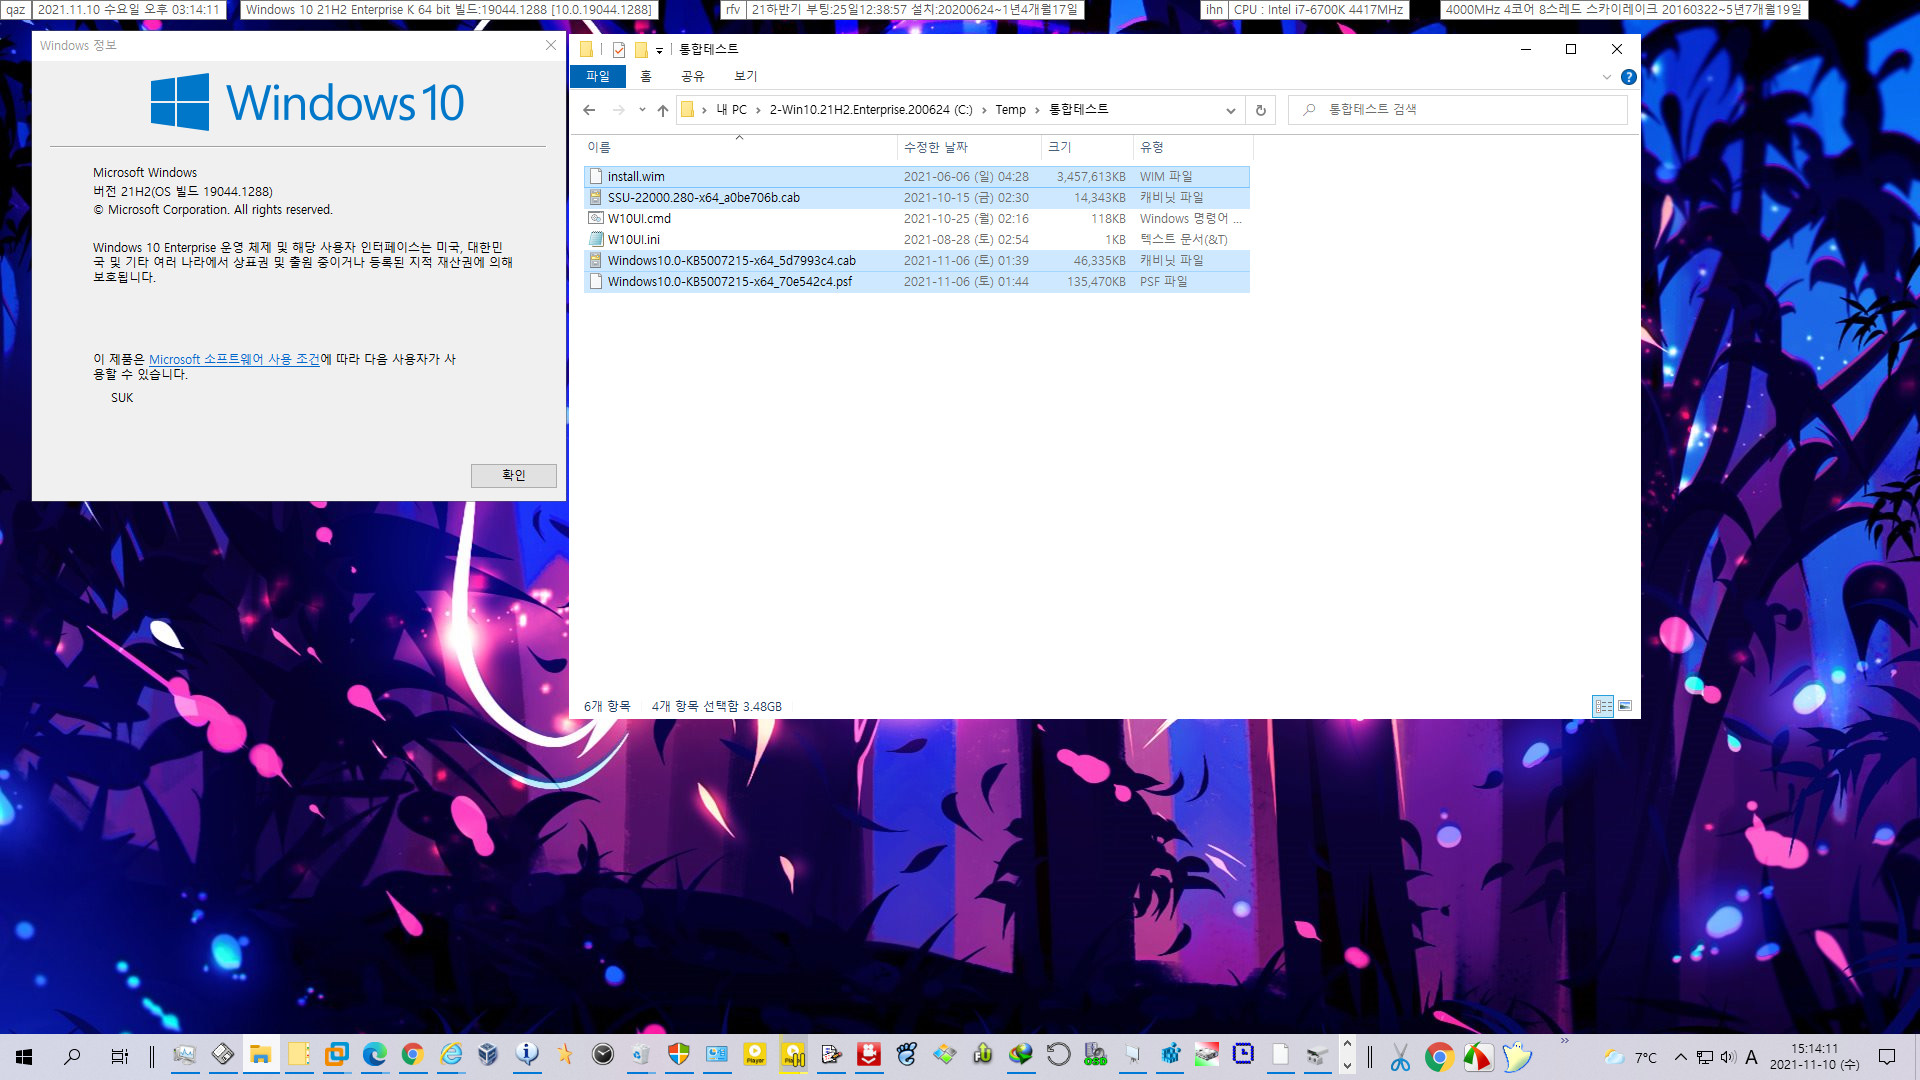Viewport: 1920px width, 1080px height.
Task: Sort files by the 이름 column header
Action: point(740,147)
